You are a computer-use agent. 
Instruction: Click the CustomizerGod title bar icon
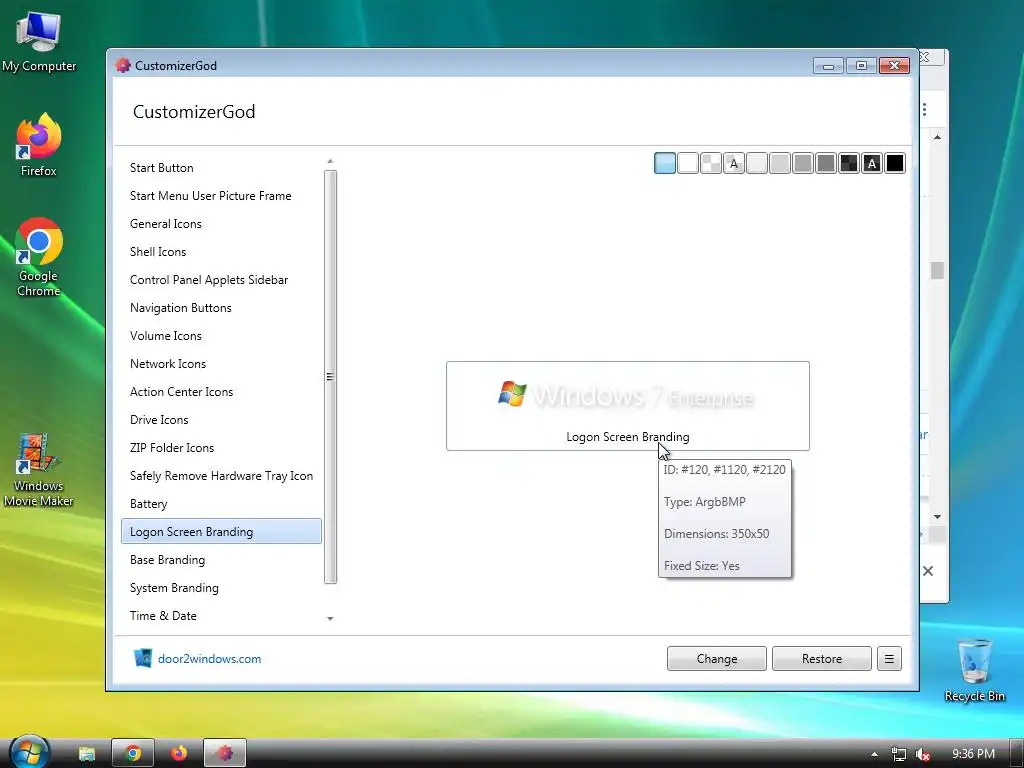point(123,65)
